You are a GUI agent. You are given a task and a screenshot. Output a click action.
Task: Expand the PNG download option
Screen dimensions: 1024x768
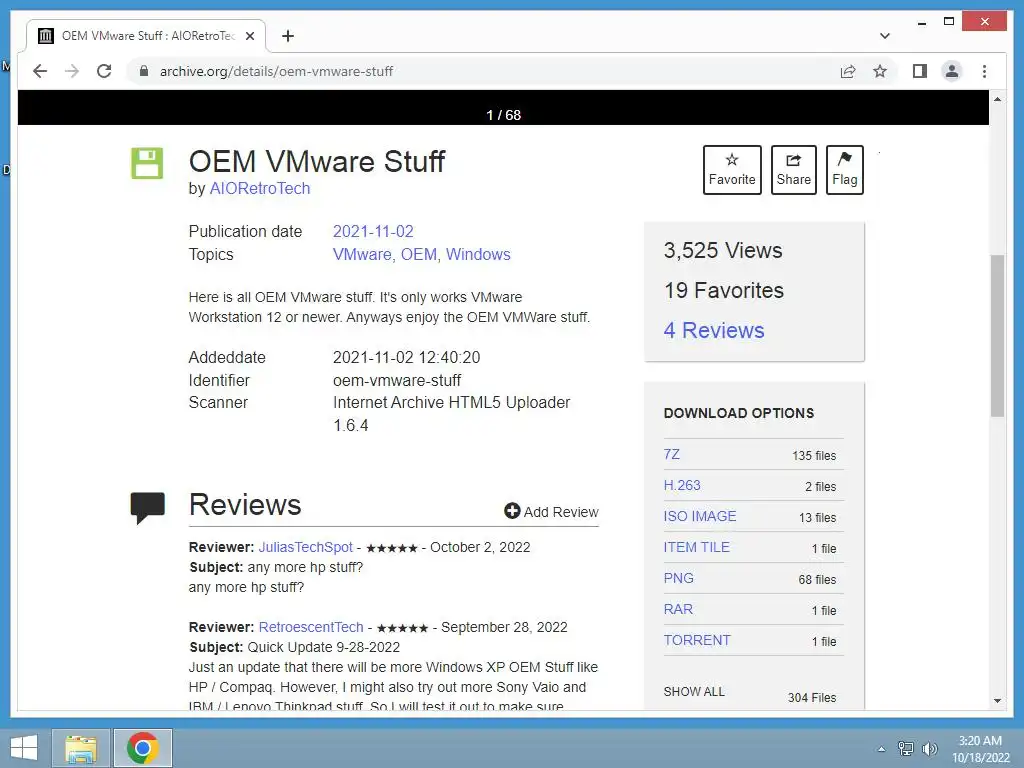coord(679,578)
